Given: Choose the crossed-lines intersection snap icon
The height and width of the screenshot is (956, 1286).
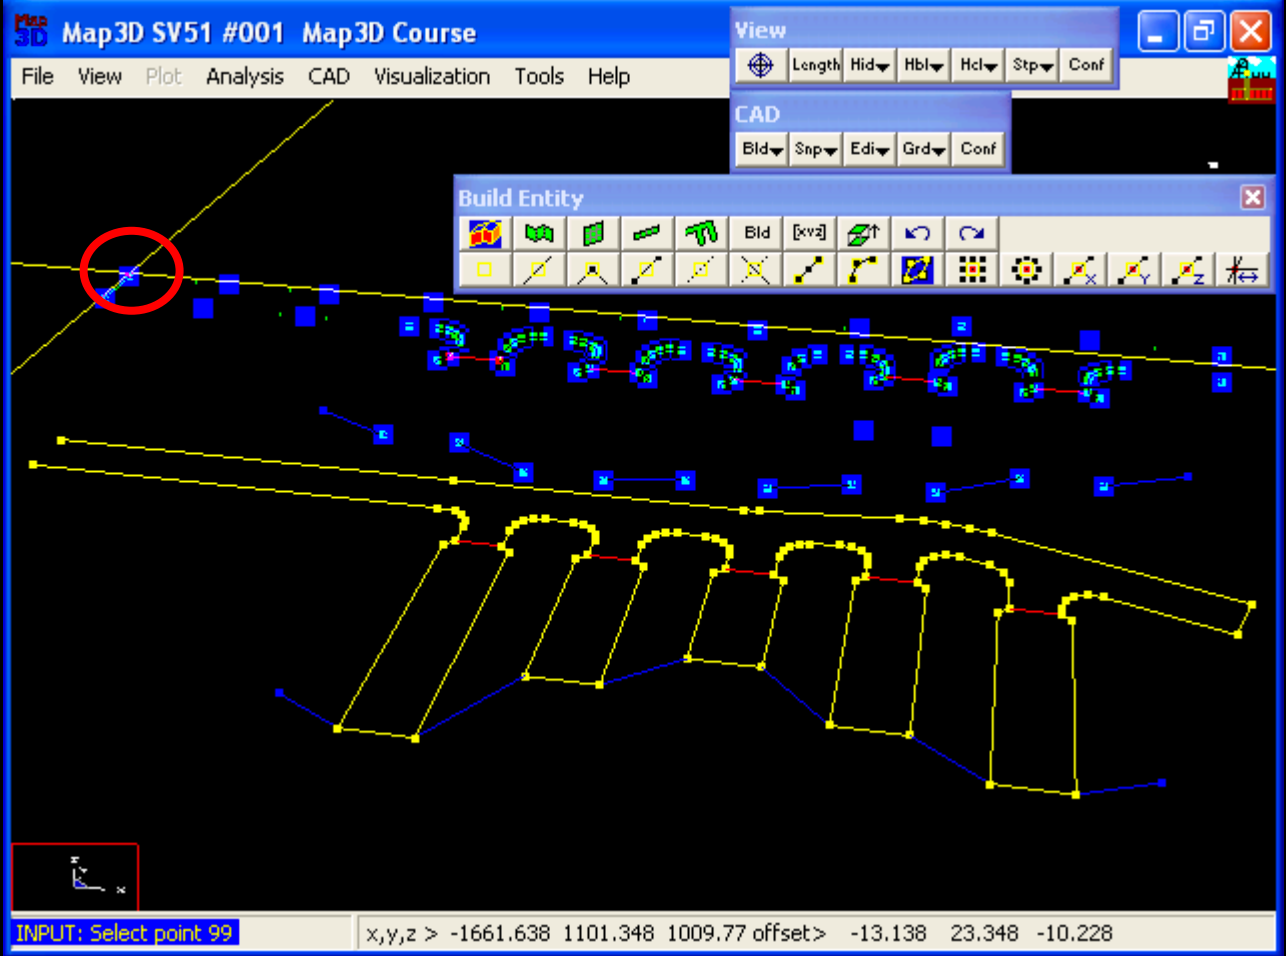Looking at the screenshot, I should [x=755, y=270].
